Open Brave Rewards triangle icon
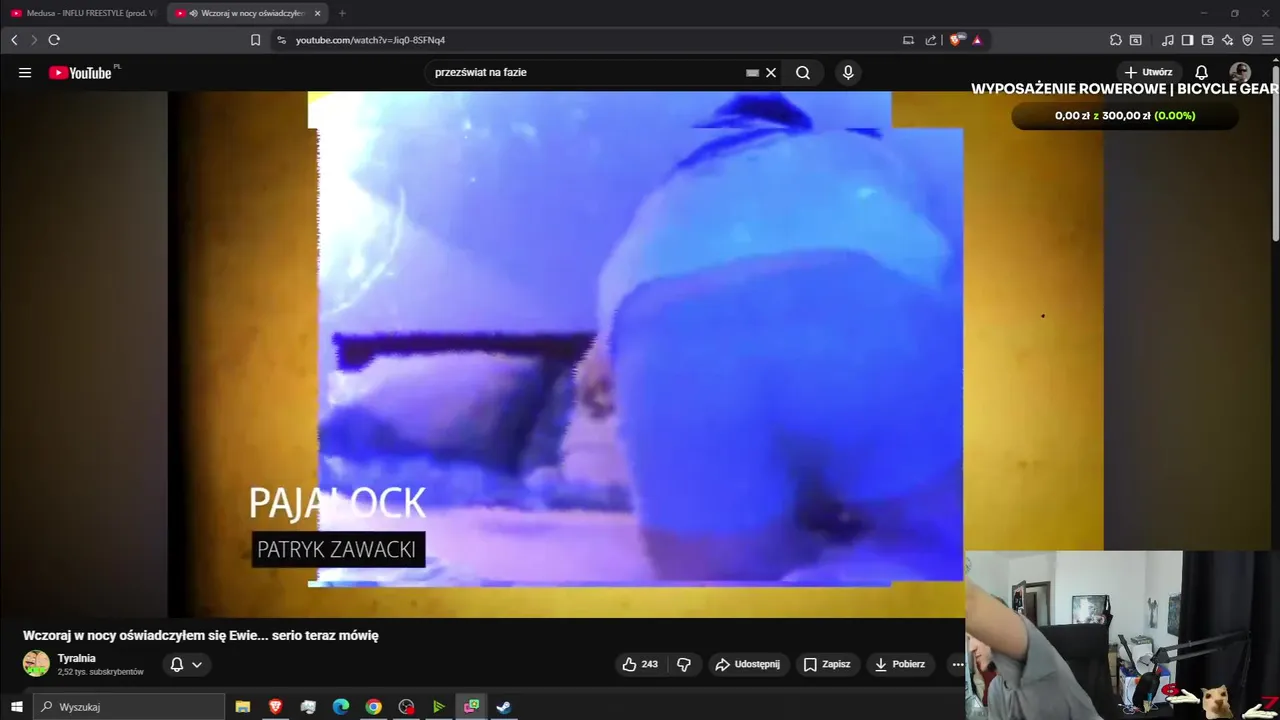1280x720 pixels. [x=977, y=40]
